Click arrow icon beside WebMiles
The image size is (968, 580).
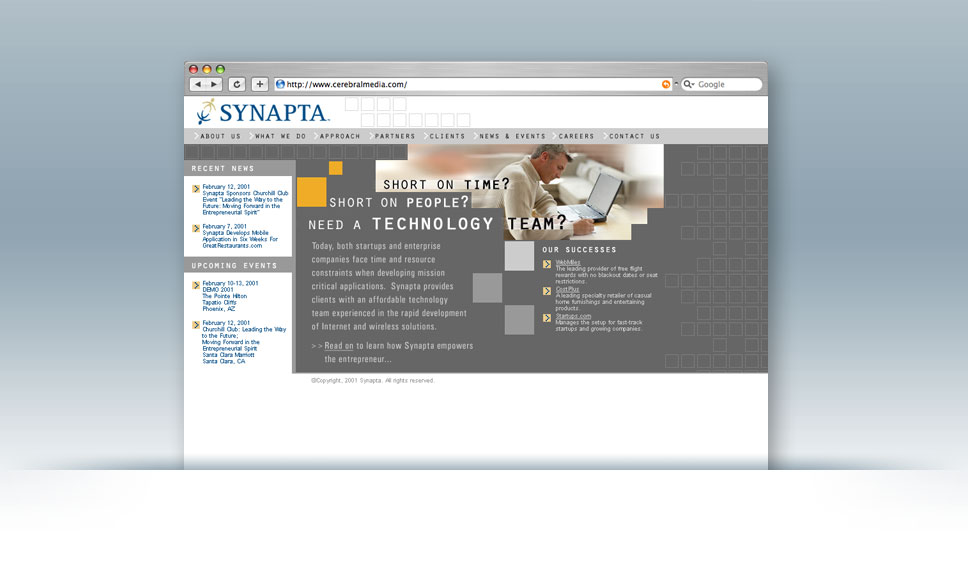(547, 264)
